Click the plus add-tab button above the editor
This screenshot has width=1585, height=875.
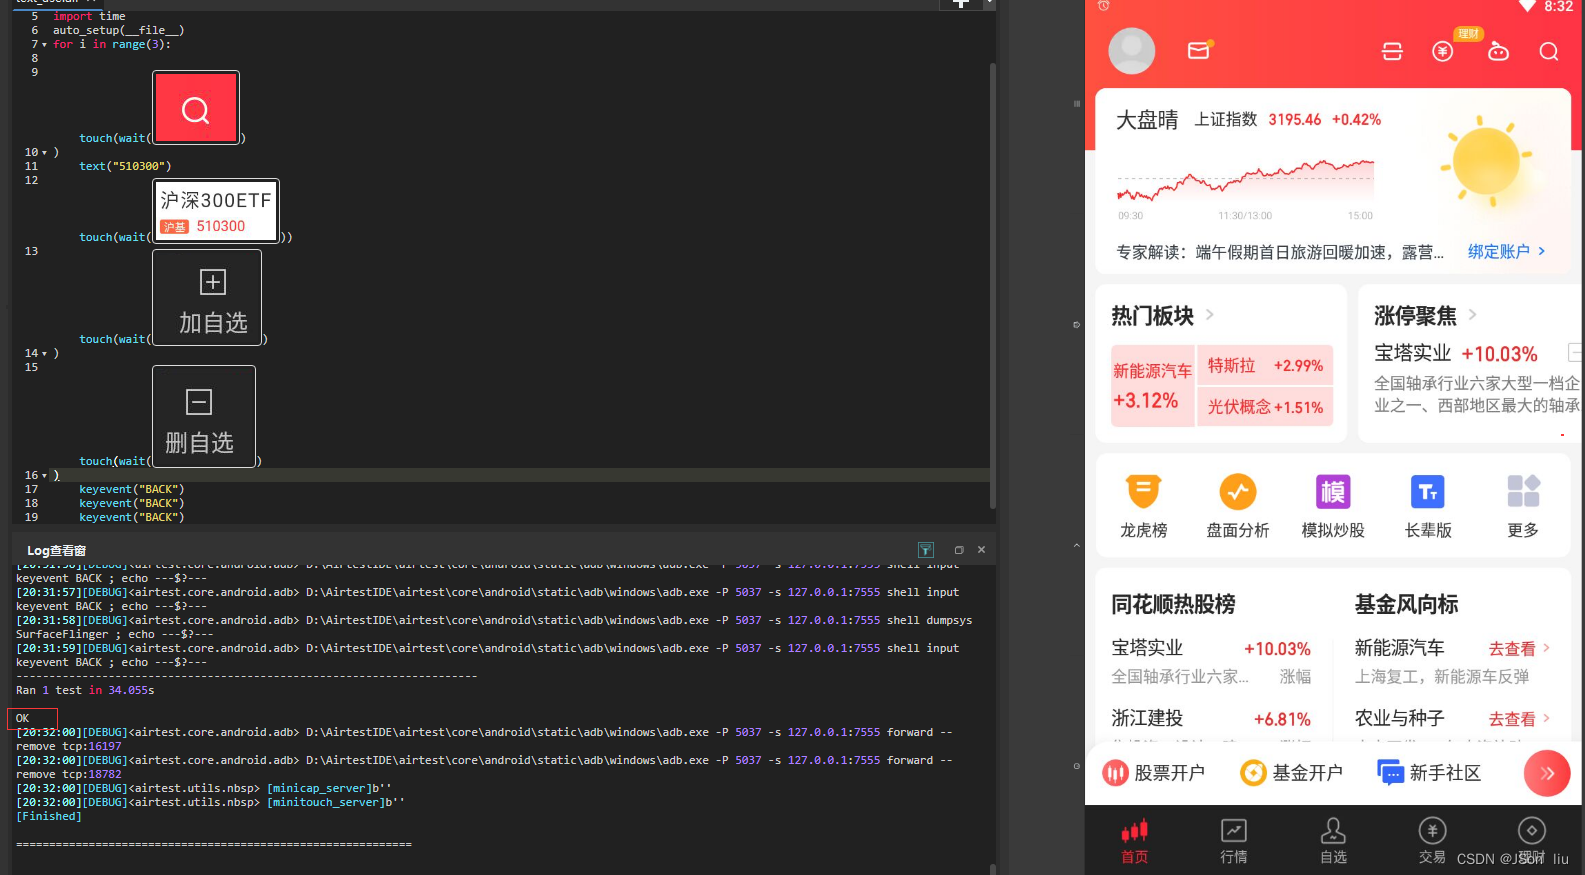(961, 4)
